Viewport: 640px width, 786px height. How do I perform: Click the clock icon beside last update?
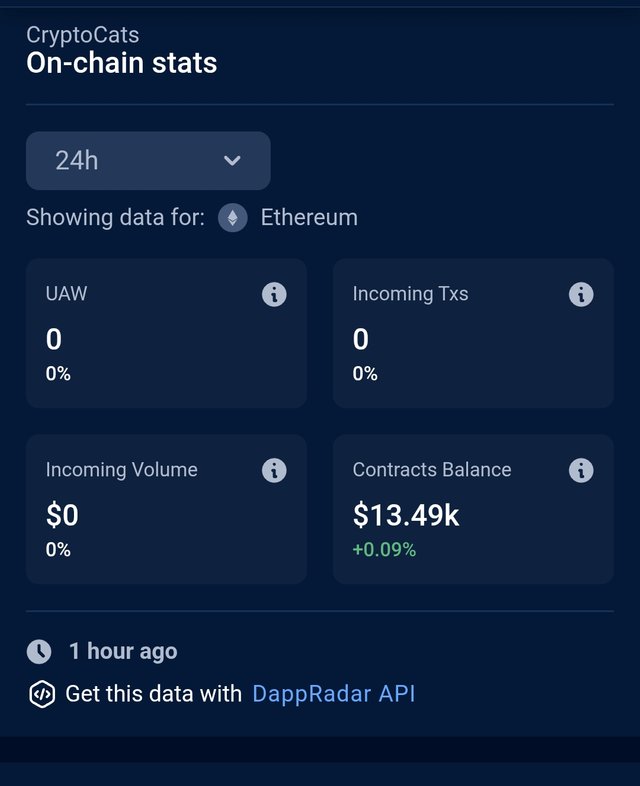(39, 651)
